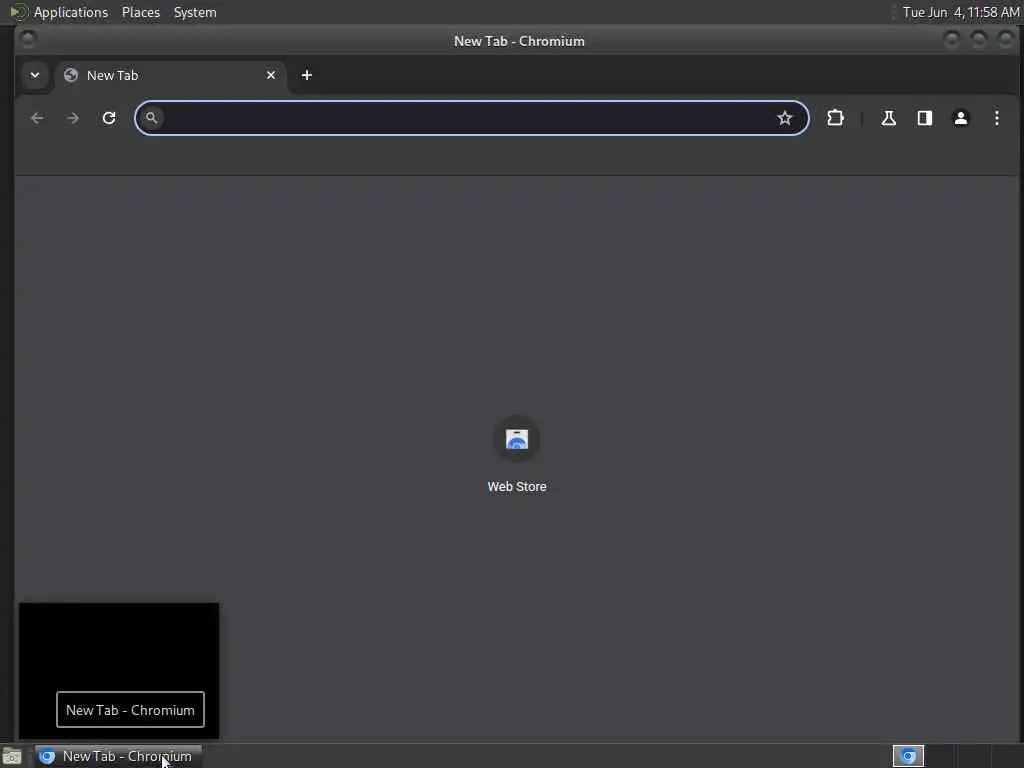The image size is (1024, 768).
Task: Go forward using the forward arrow
Action: tap(73, 118)
